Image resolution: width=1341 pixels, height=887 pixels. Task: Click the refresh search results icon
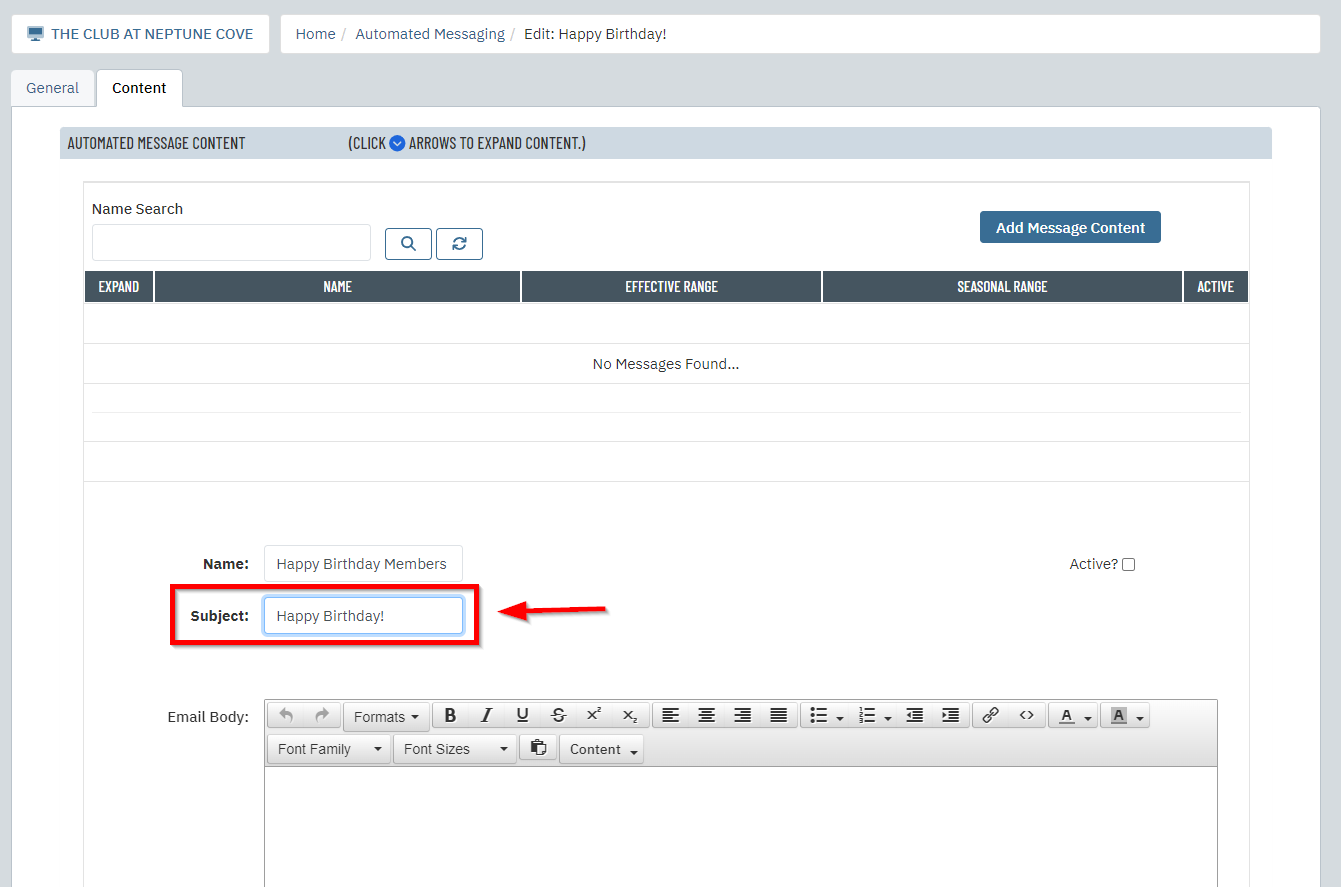[459, 244]
